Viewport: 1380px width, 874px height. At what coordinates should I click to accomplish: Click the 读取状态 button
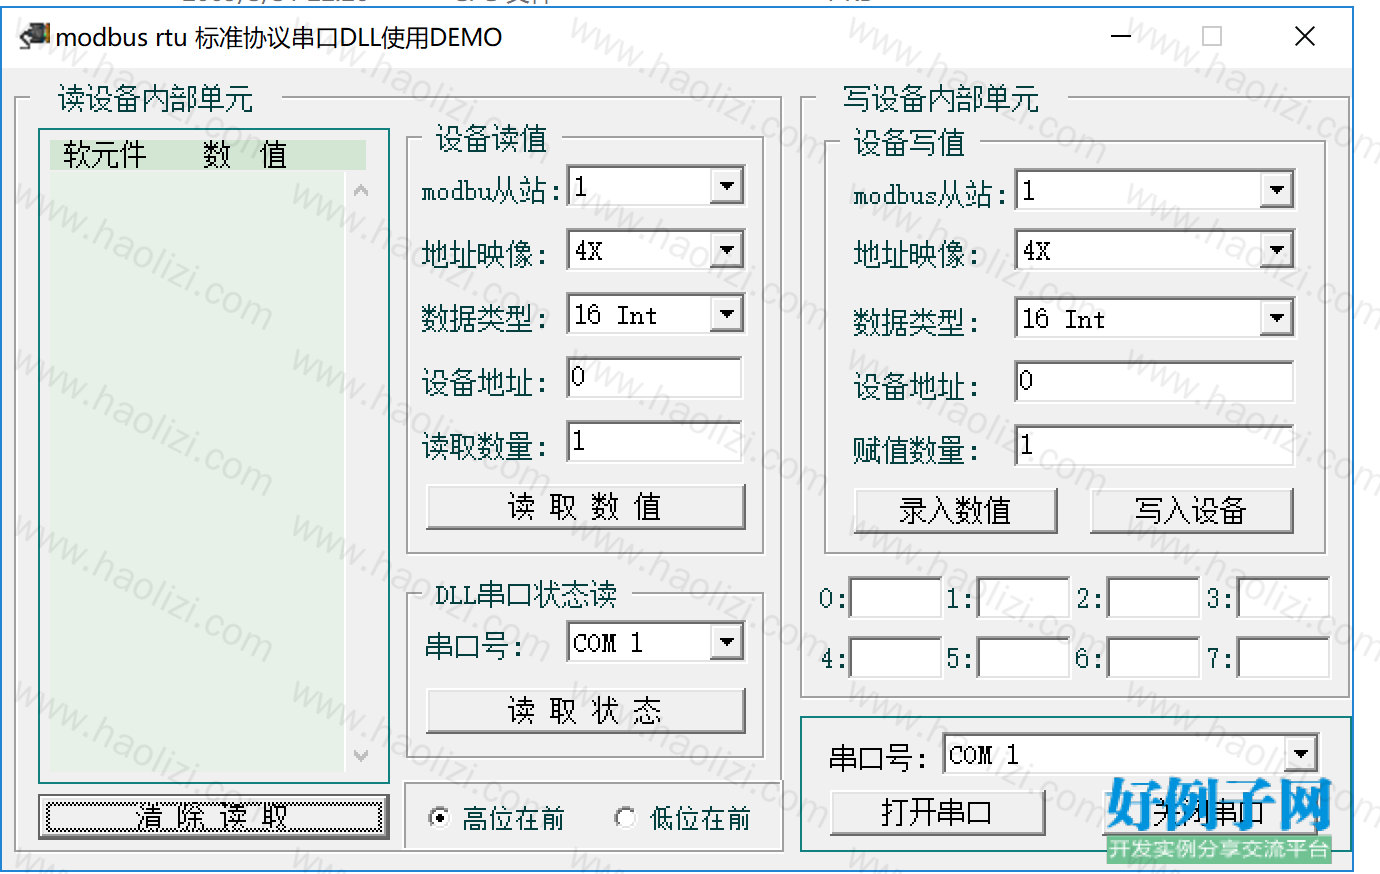click(x=586, y=710)
